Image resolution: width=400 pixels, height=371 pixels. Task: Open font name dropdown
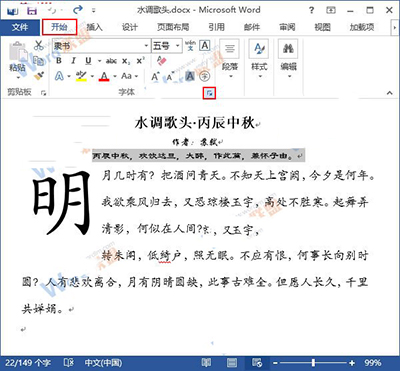click(x=146, y=46)
